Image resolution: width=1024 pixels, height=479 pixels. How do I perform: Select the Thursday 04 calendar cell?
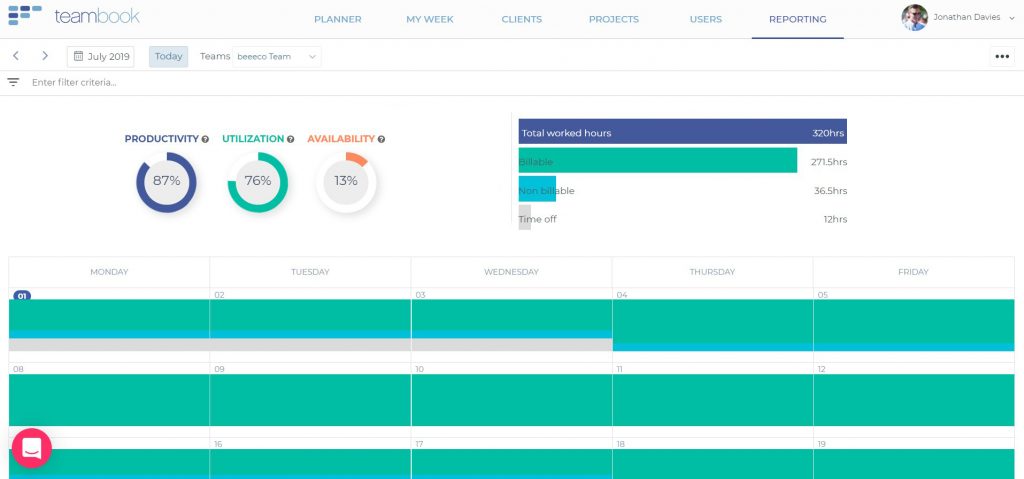pos(712,320)
